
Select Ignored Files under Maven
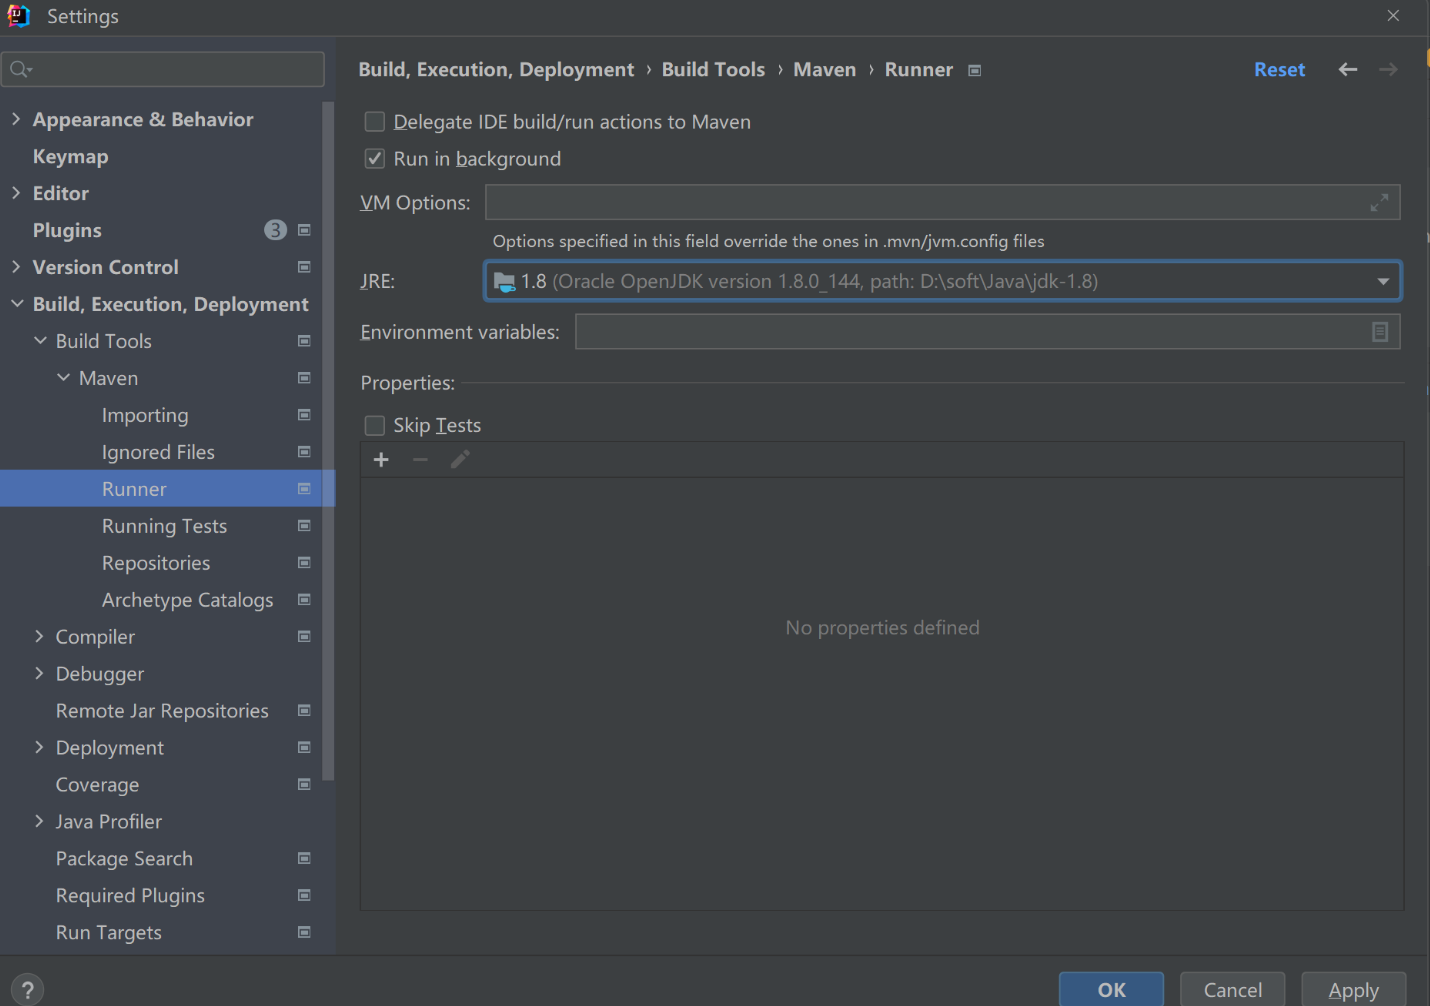[x=158, y=453]
